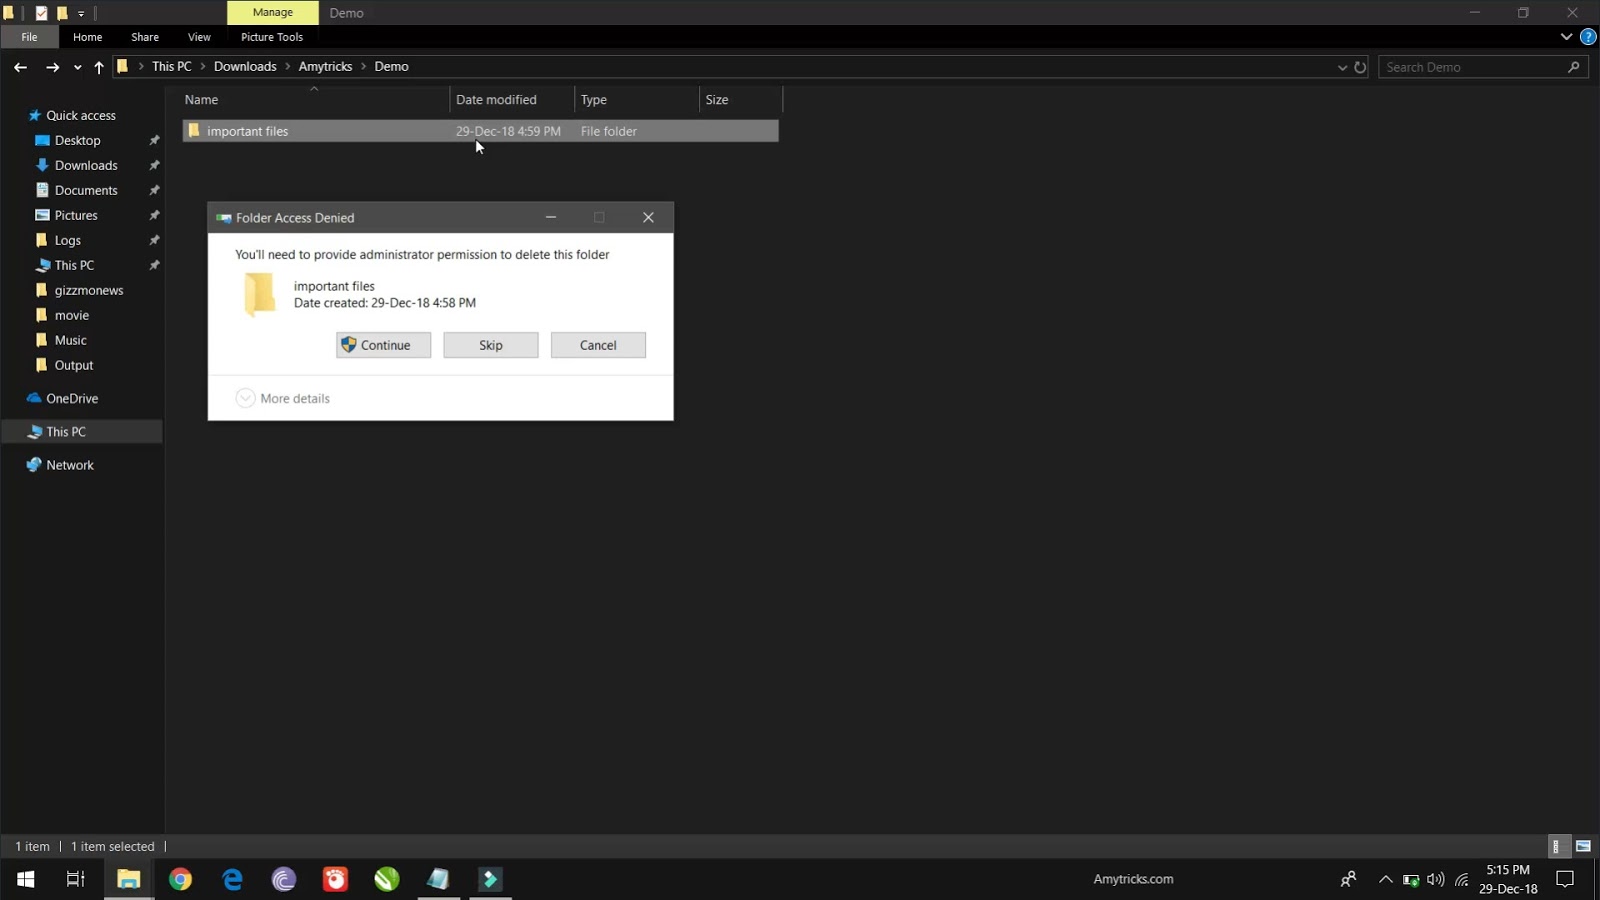The height and width of the screenshot is (900, 1600).
Task: Open recent locations dropdown arrow
Action: coord(77,67)
